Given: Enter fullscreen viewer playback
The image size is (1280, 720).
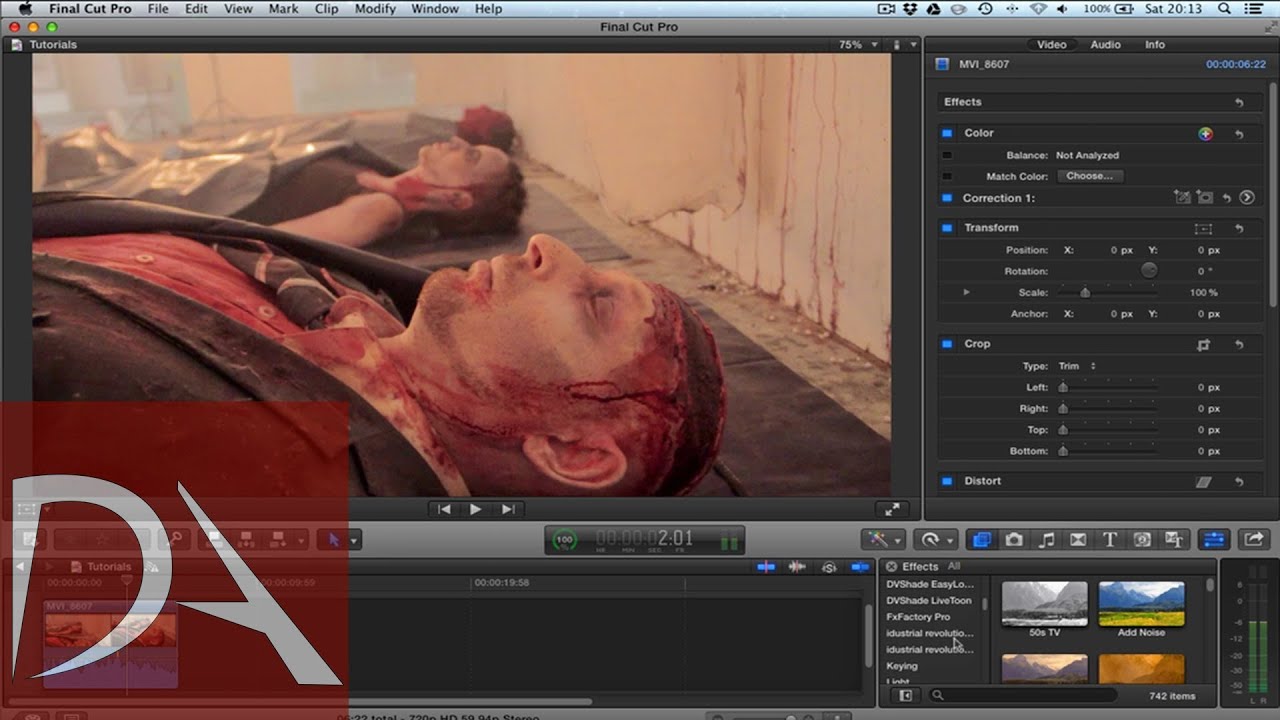Looking at the screenshot, I should [x=892, y=509].
